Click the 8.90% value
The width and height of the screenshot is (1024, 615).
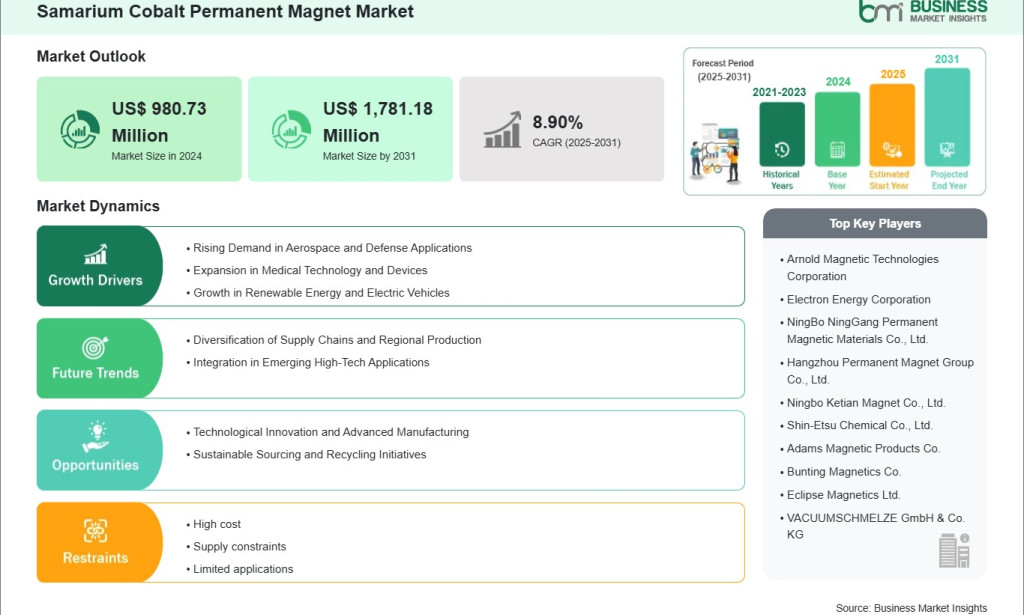coord(558,122)
